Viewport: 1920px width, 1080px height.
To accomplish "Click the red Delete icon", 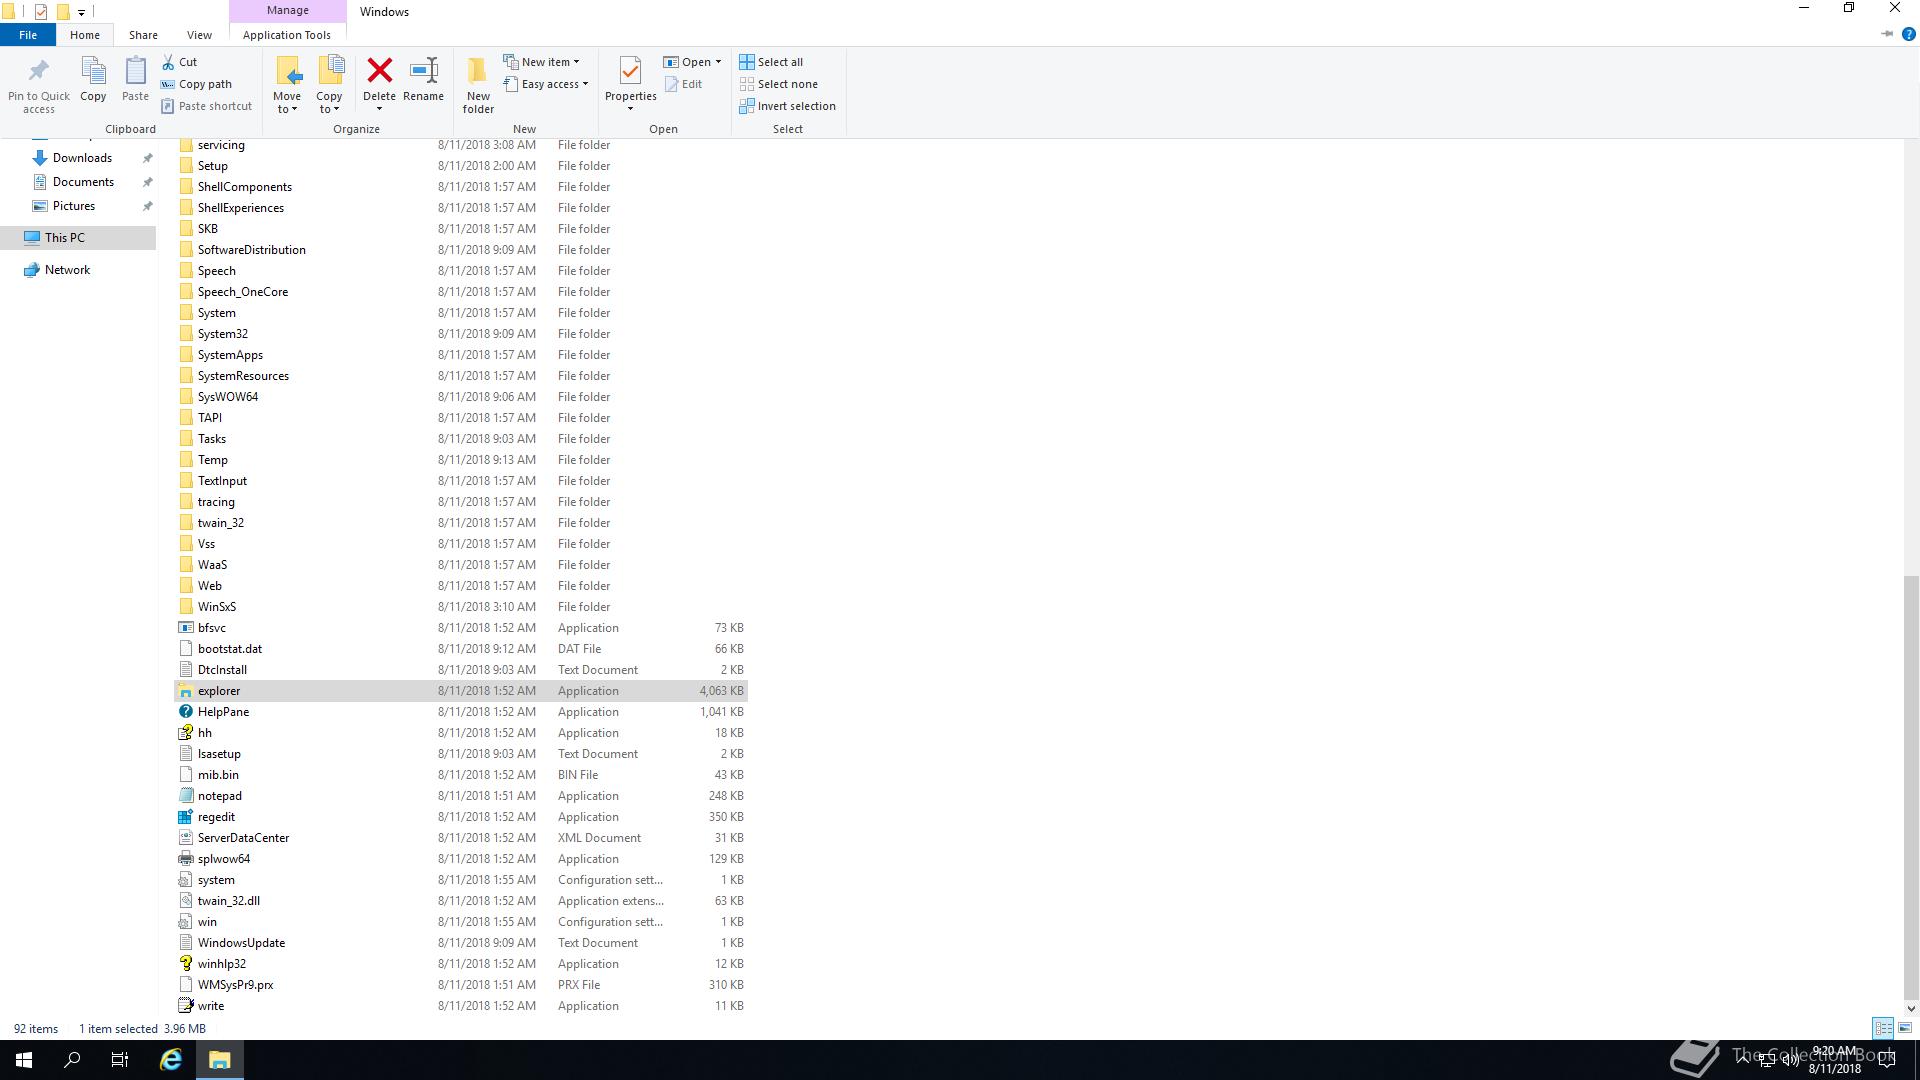I will point(379,71).
